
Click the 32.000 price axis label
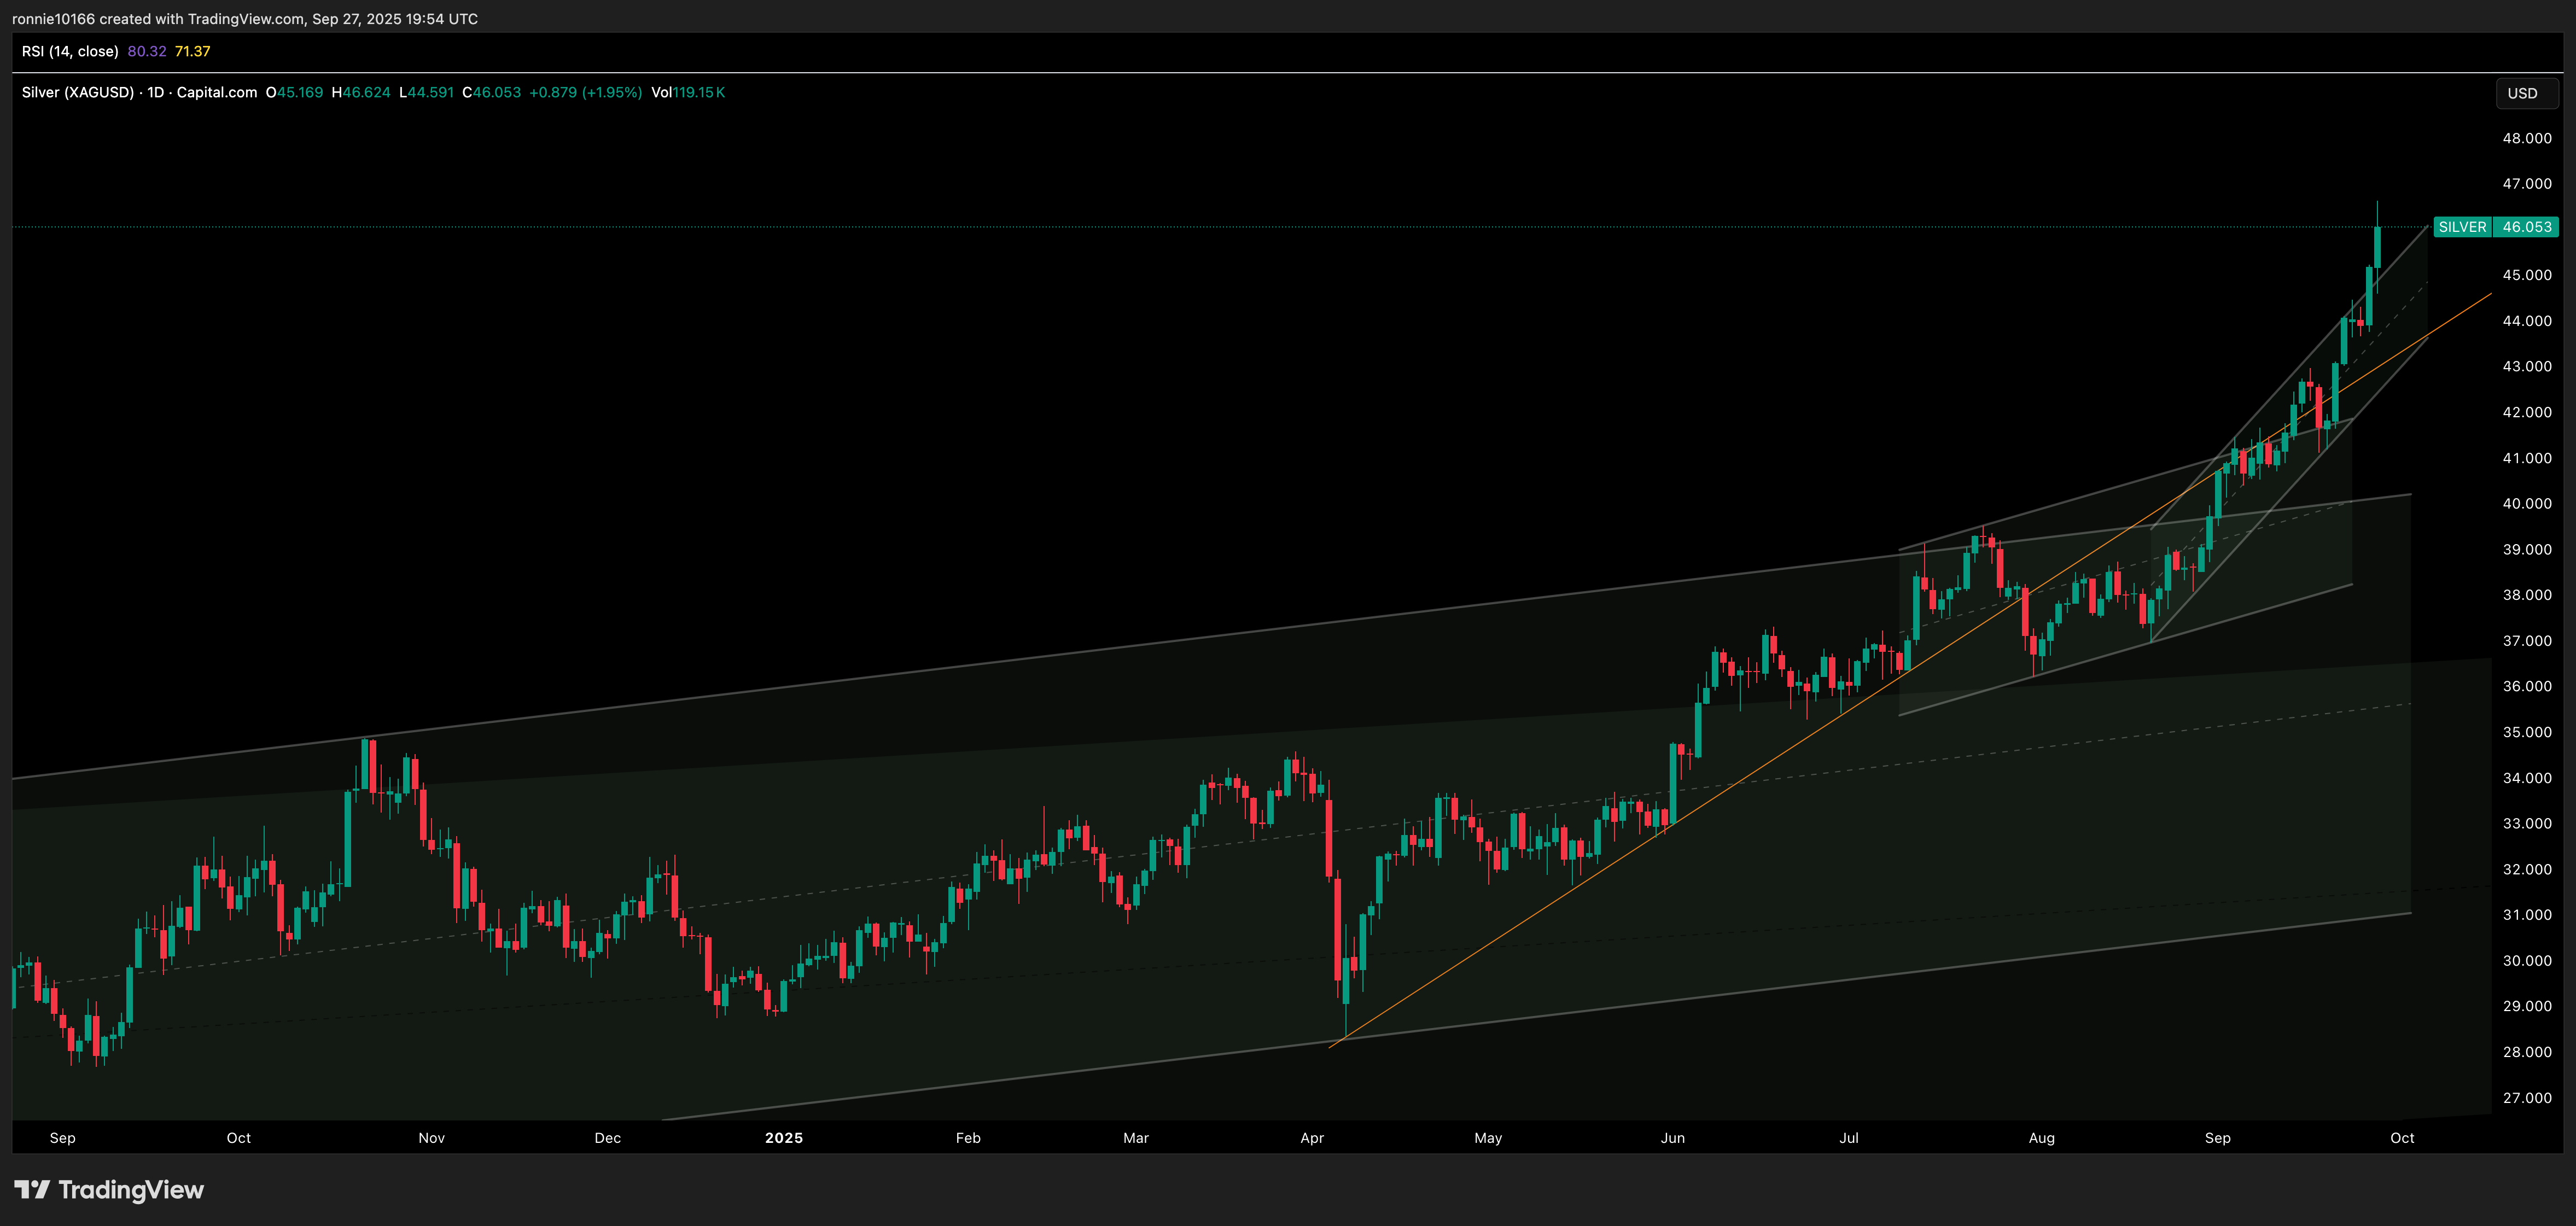[x=2527, y=870]
